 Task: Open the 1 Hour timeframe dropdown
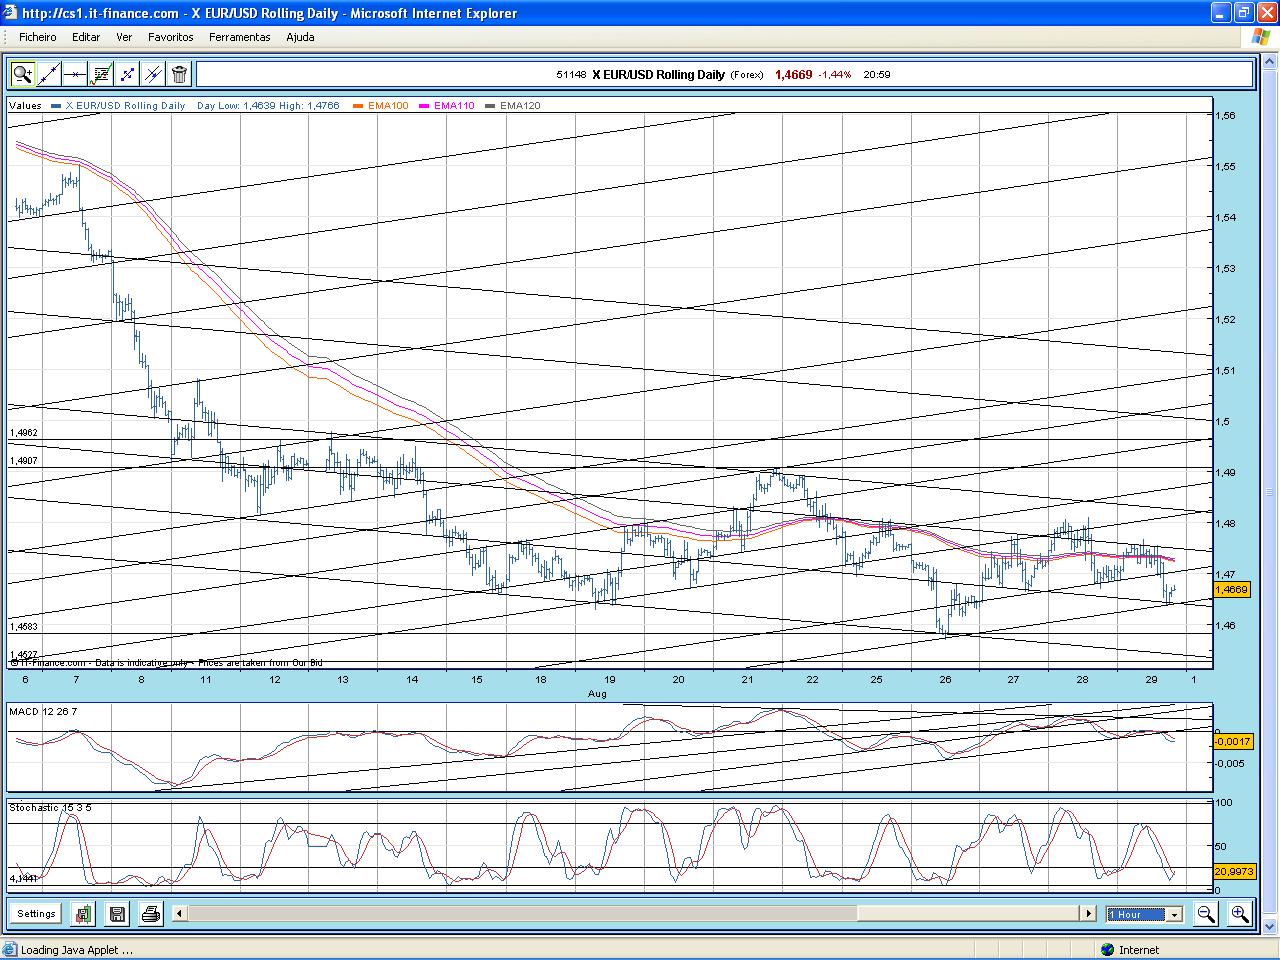click(x=1144, y=914)
